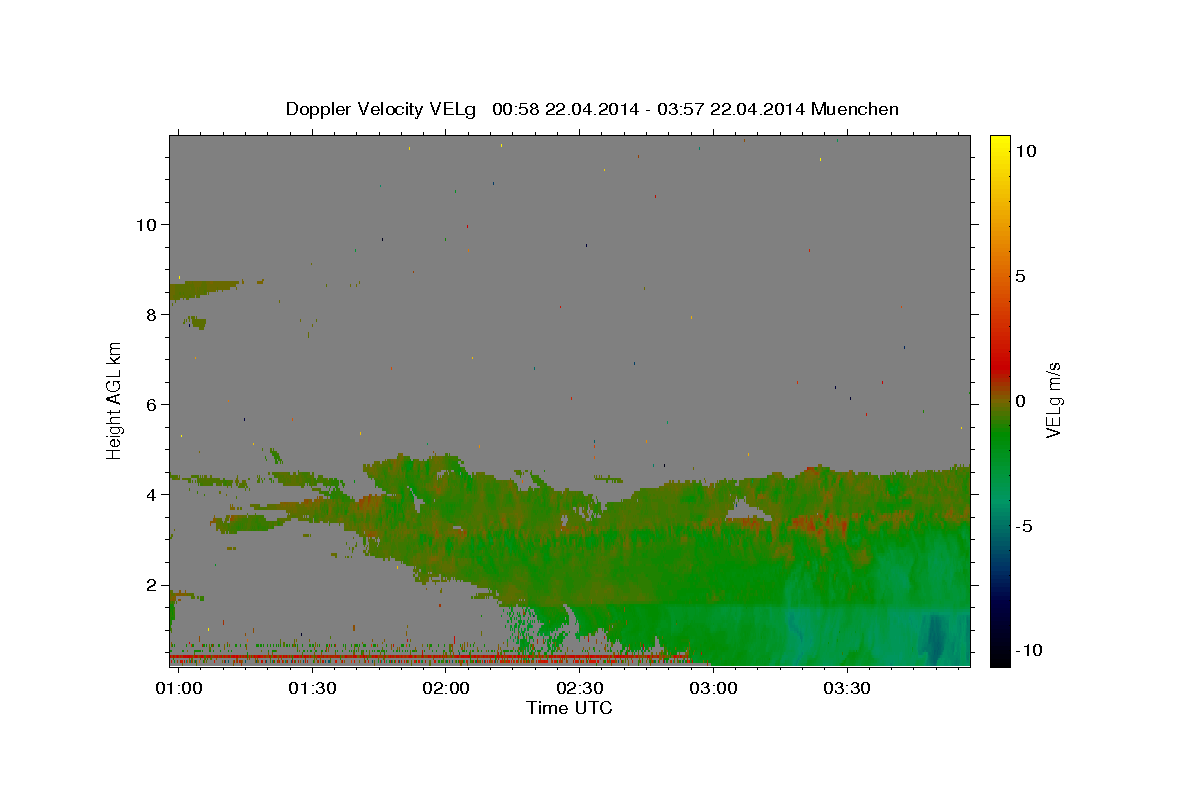The height and width of the screenshot is (800, 1200).
Task: Click the '03:00' time tick label
Action: (x=714, y=689)
